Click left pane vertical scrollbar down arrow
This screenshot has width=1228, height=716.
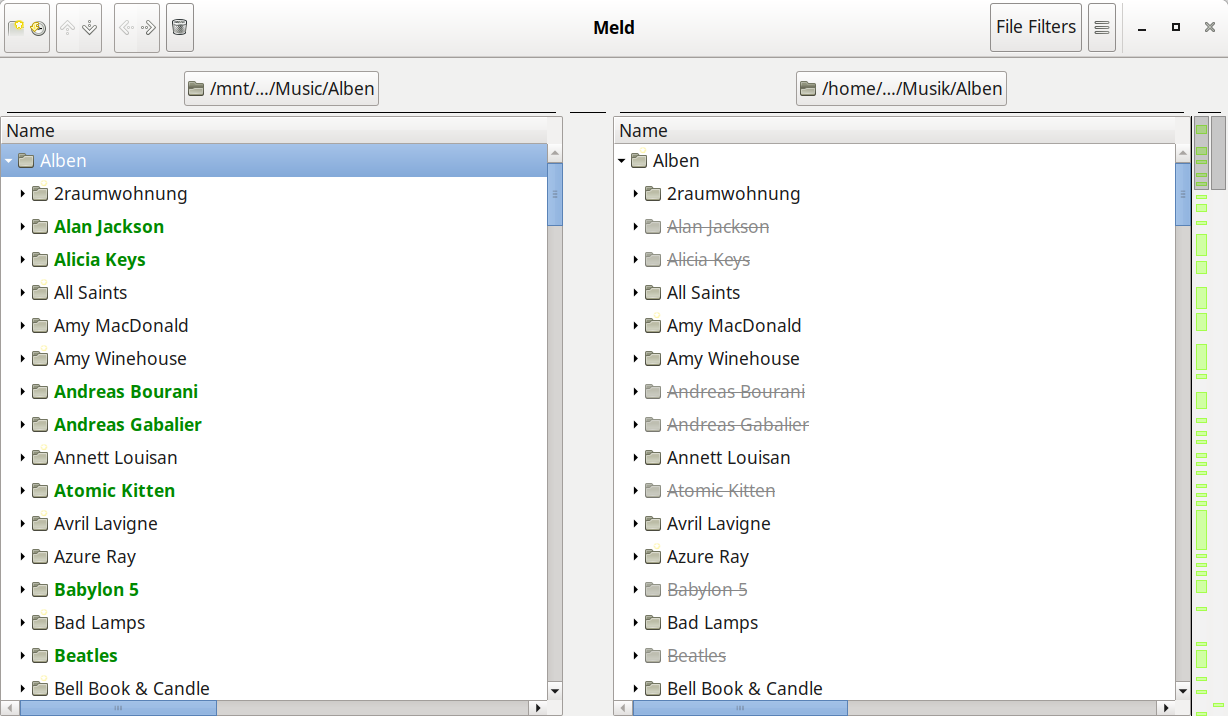[x=555, y=691]
